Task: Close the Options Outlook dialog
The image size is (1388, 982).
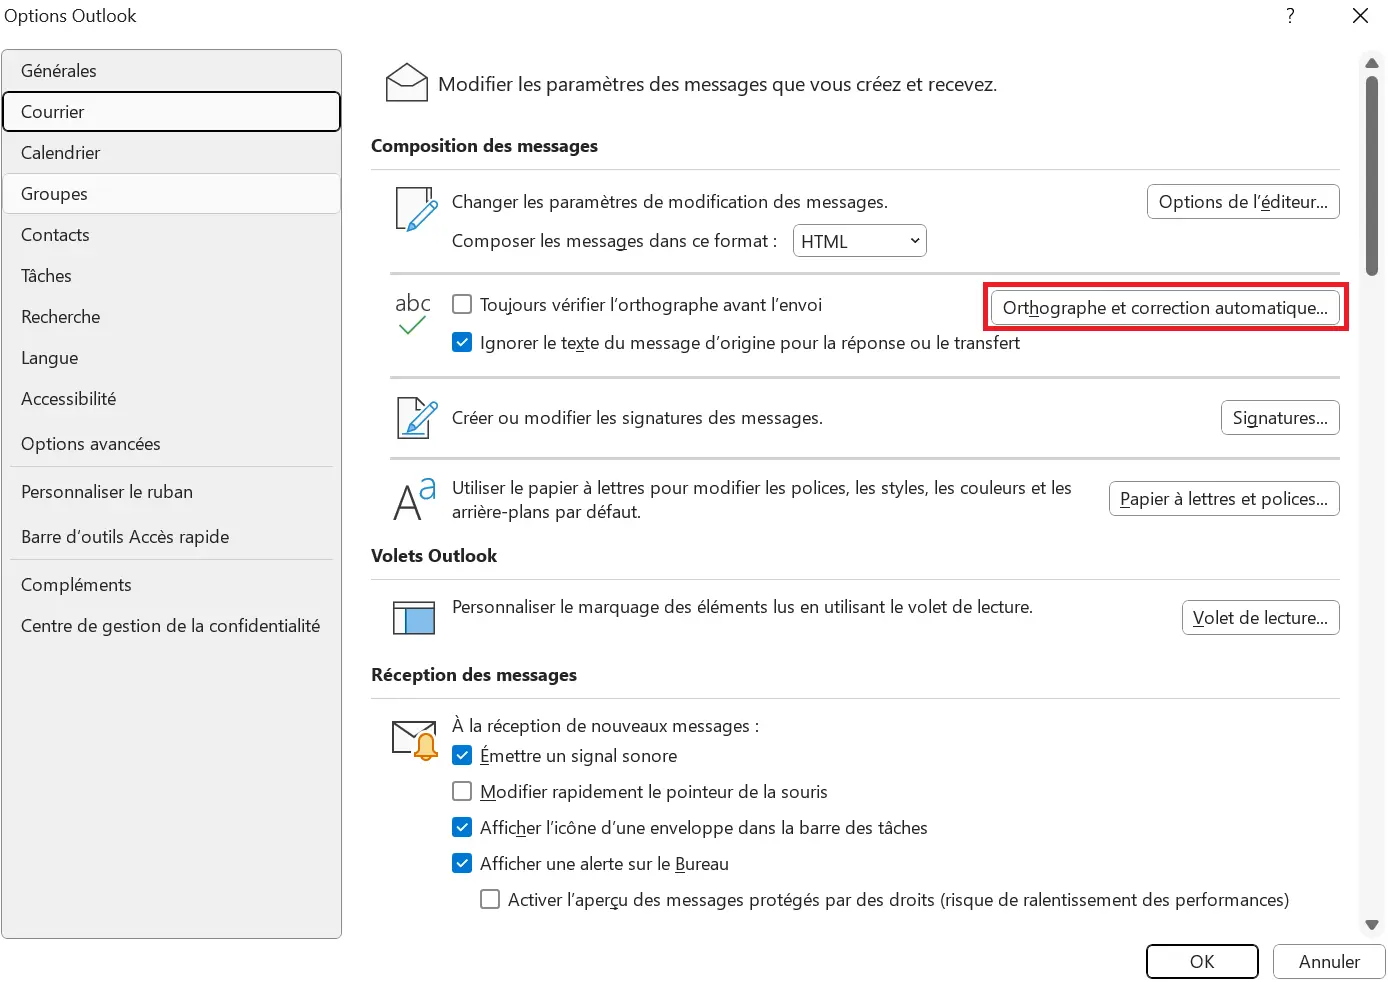Action: tap(1360, 15)
